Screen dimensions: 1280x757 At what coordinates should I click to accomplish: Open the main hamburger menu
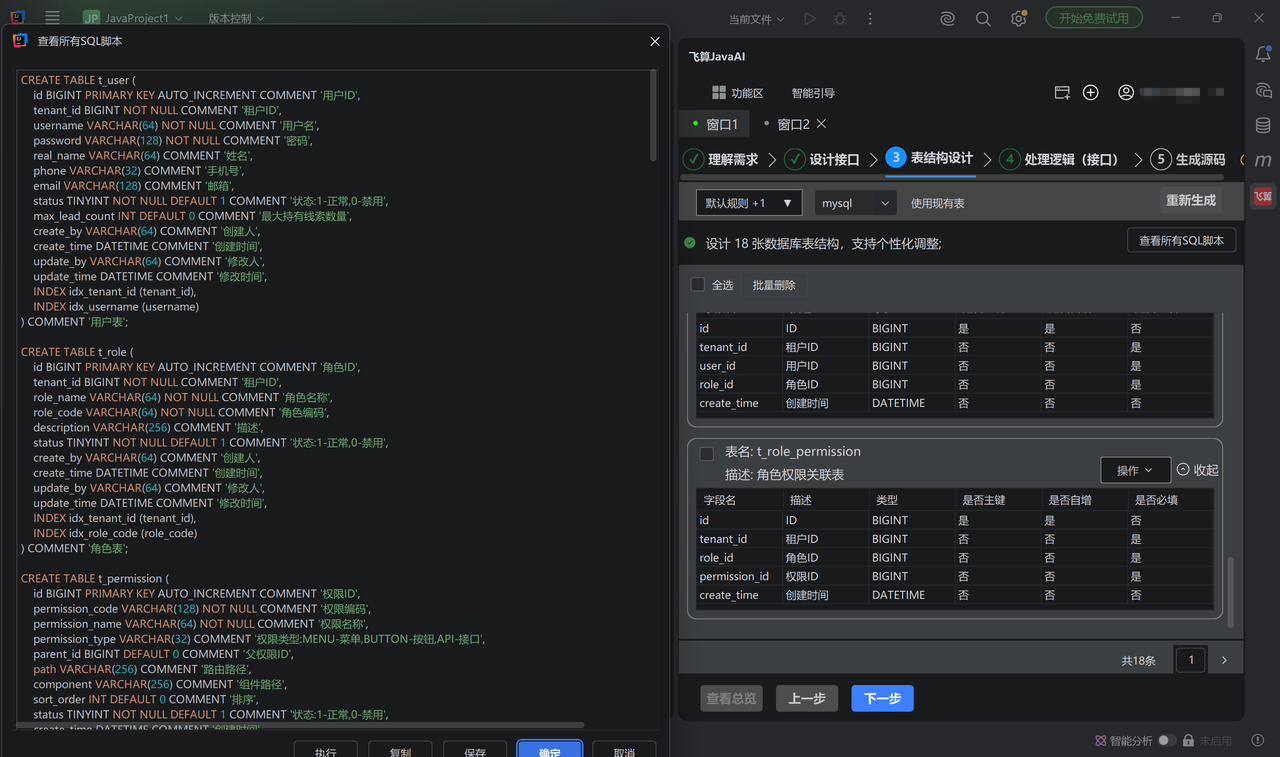(x=52, y=18)
